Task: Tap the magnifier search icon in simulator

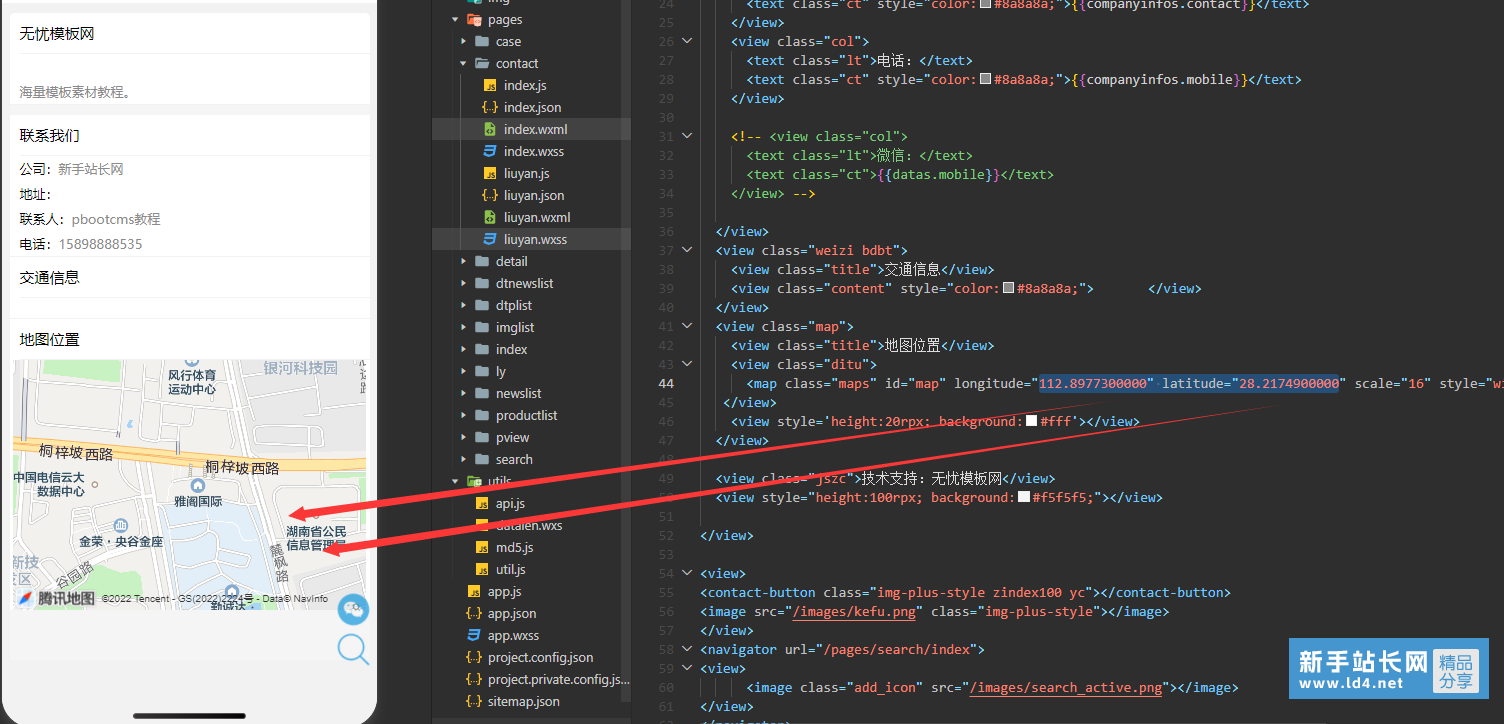Action: pos(353,650)
